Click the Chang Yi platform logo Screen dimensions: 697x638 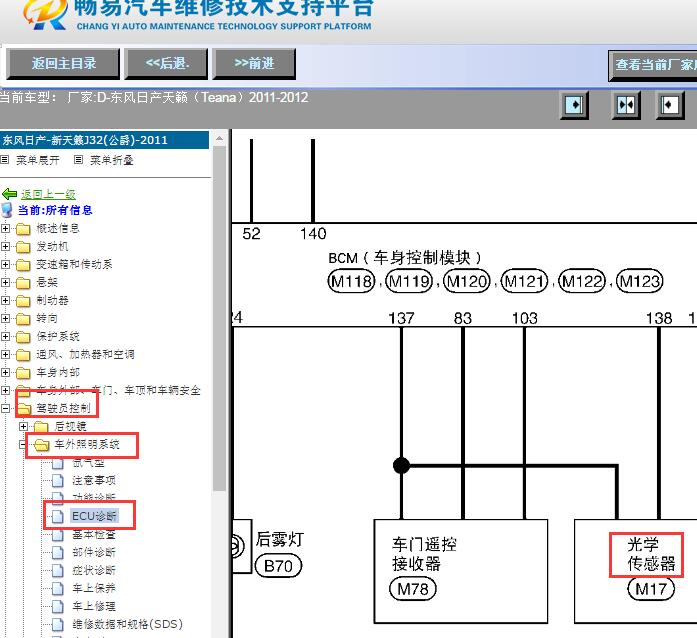pyautogui.click(x=45, y=14)
